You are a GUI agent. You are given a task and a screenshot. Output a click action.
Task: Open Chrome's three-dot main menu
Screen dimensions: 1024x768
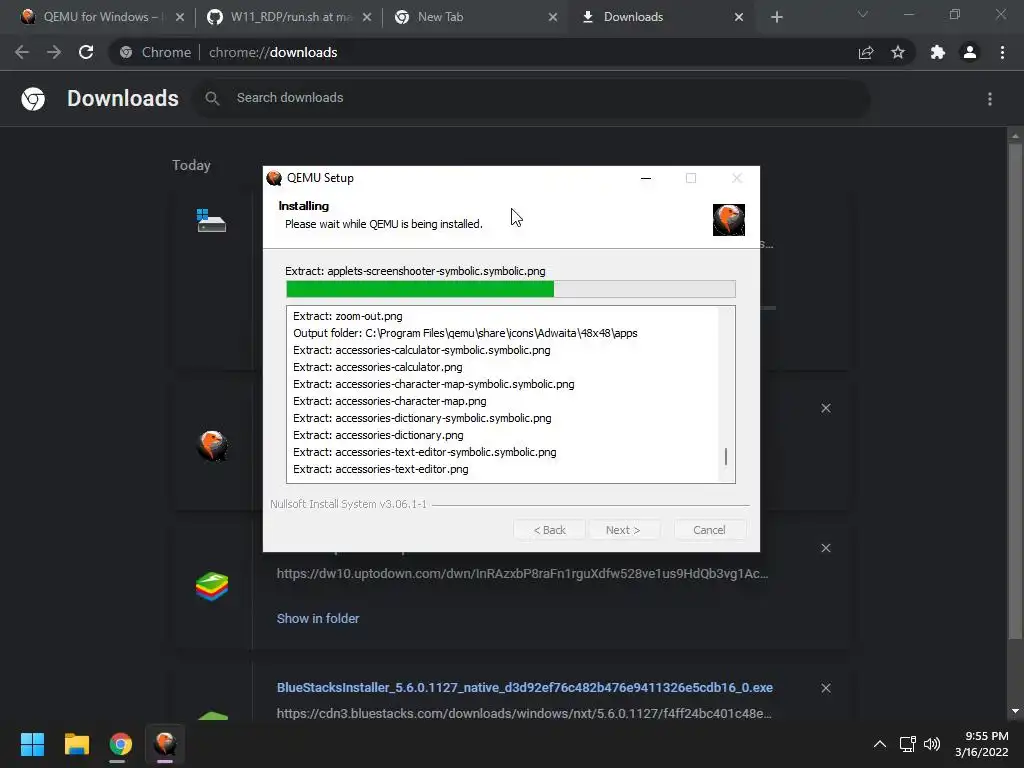1002,52
